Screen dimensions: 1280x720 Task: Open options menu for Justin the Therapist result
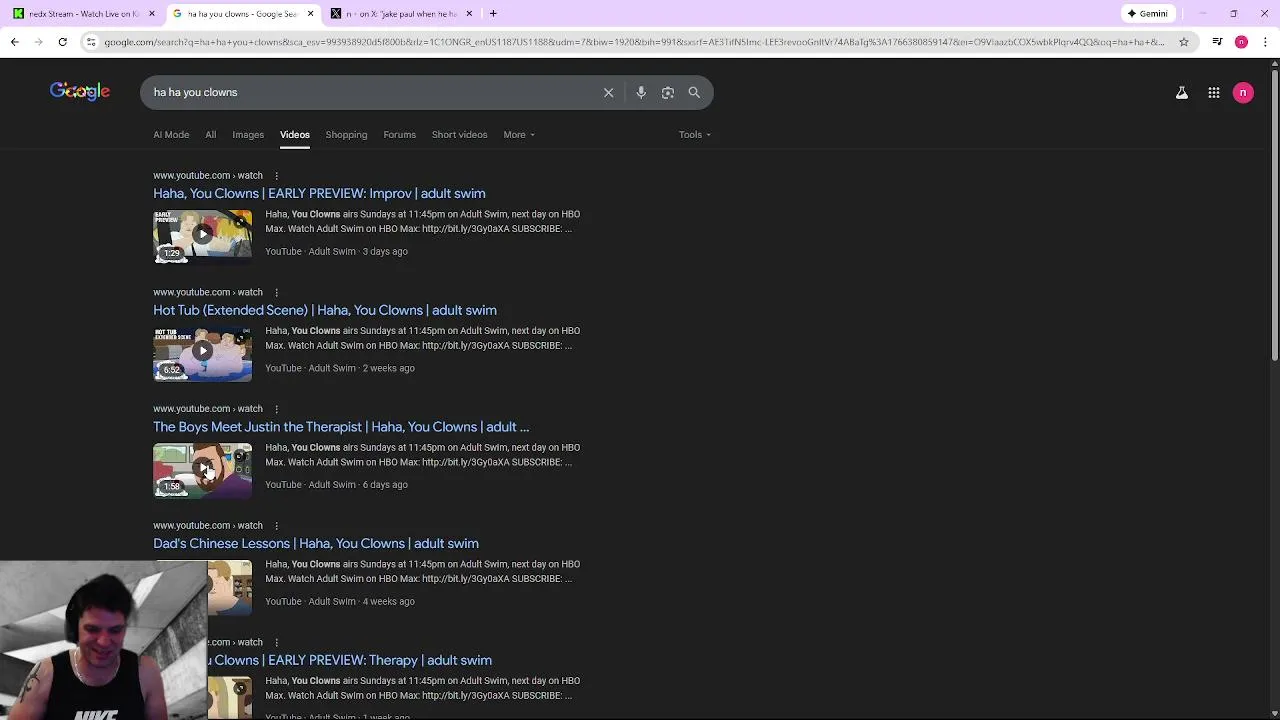click(x=276, y=409)
